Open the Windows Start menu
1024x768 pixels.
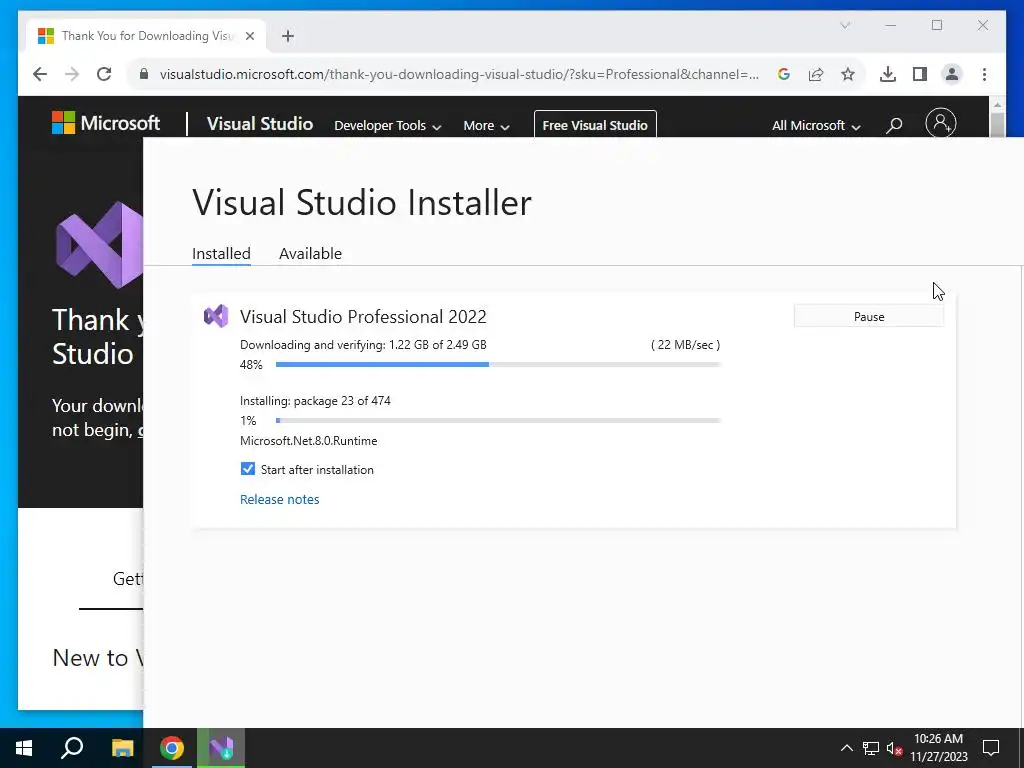(24, 748)
